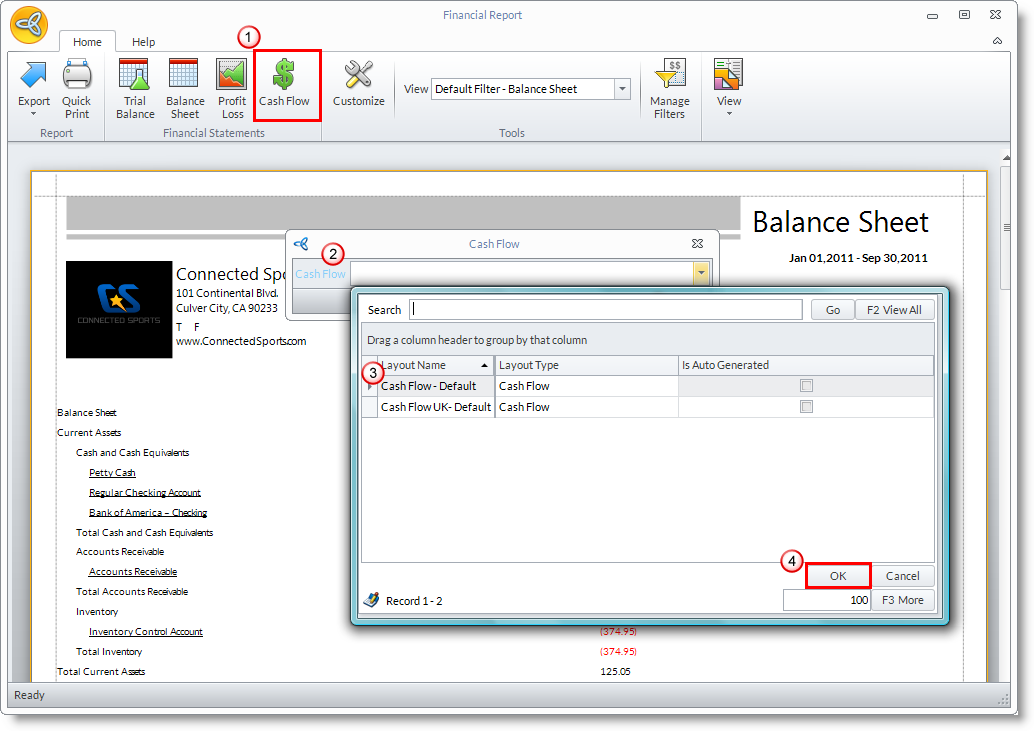Viewport: 1034px width, 731px height.
Task: Select the Cash Flow - Default row
Action: point(648,386)
